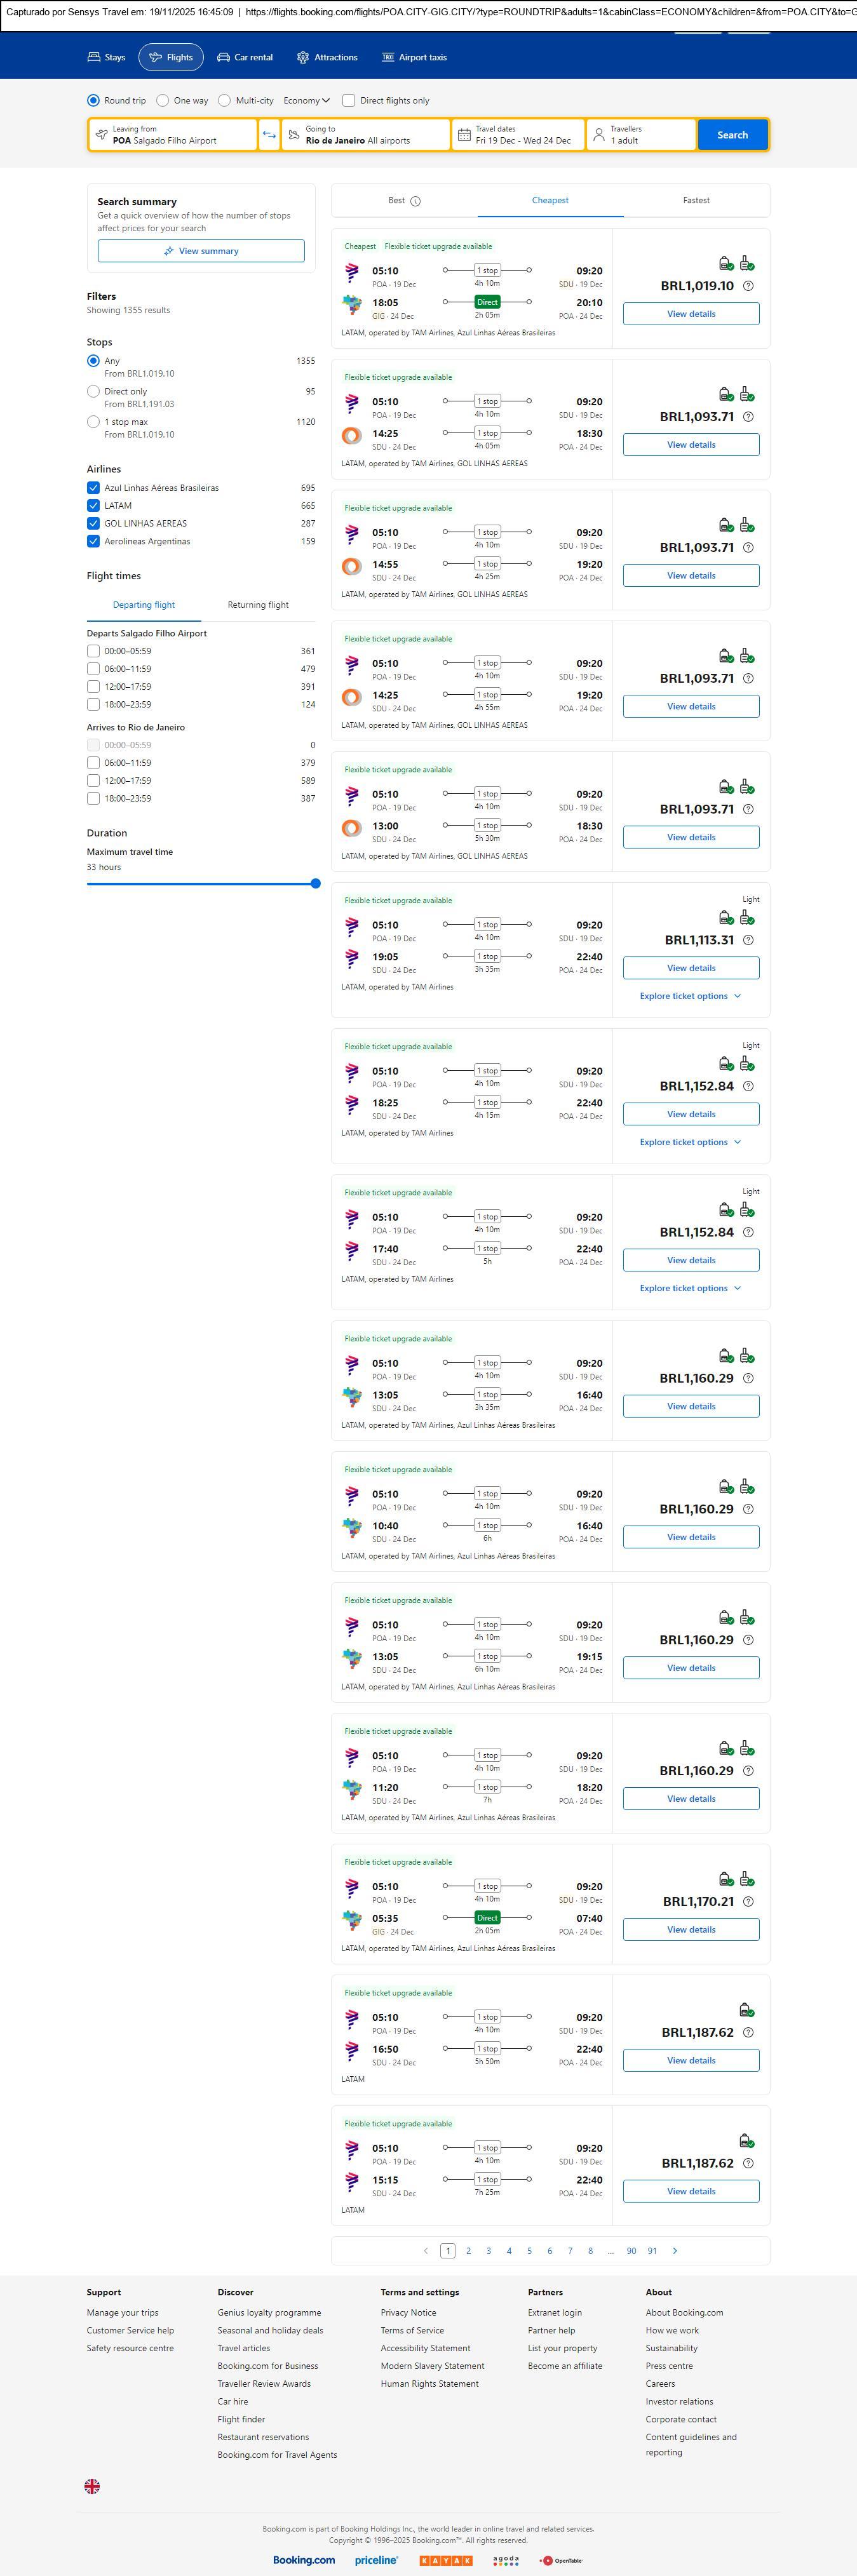The image size is (857, 2576).
Task: Click the UK flag language icon
Action: (92, 2485)
